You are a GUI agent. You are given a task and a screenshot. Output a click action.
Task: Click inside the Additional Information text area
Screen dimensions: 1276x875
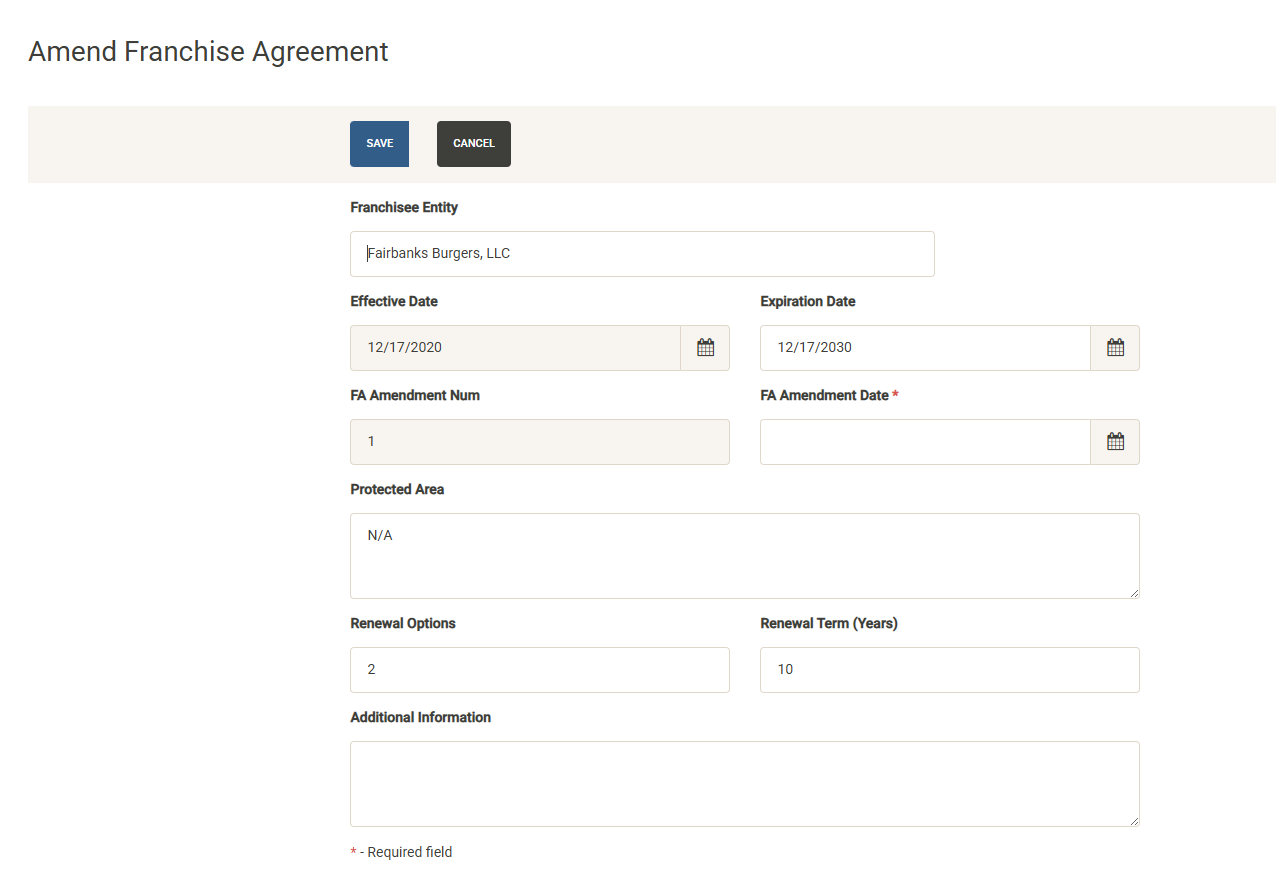point(745,784)
